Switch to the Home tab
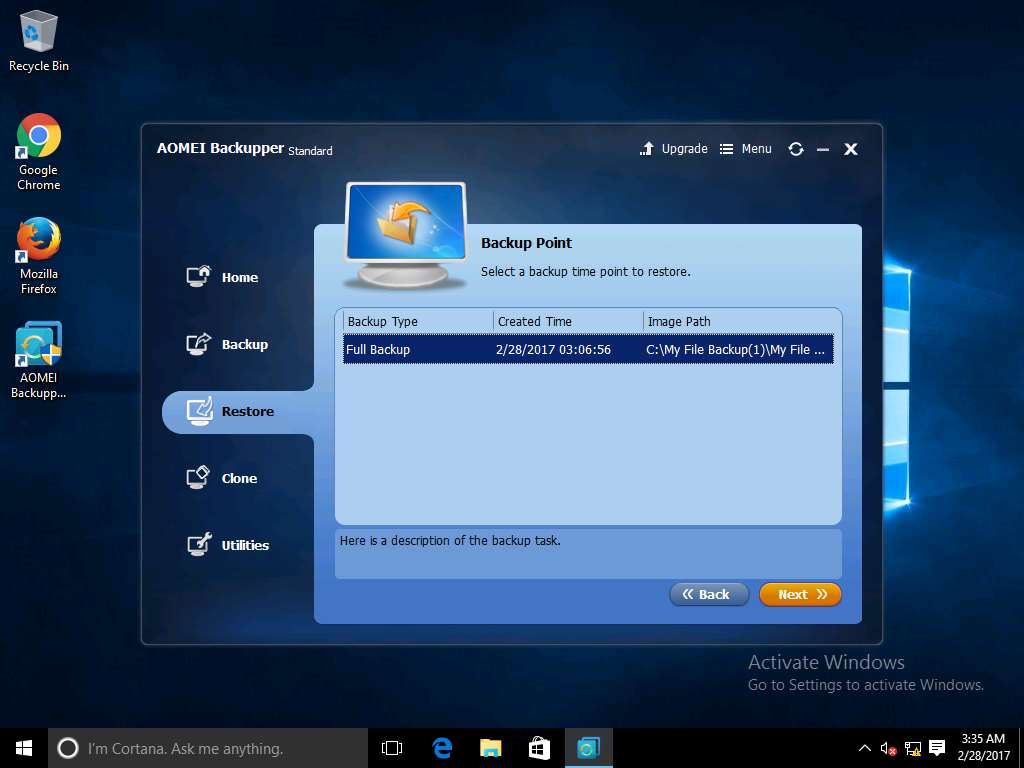This screenshot has height=768, width=1024. [240, 278]
